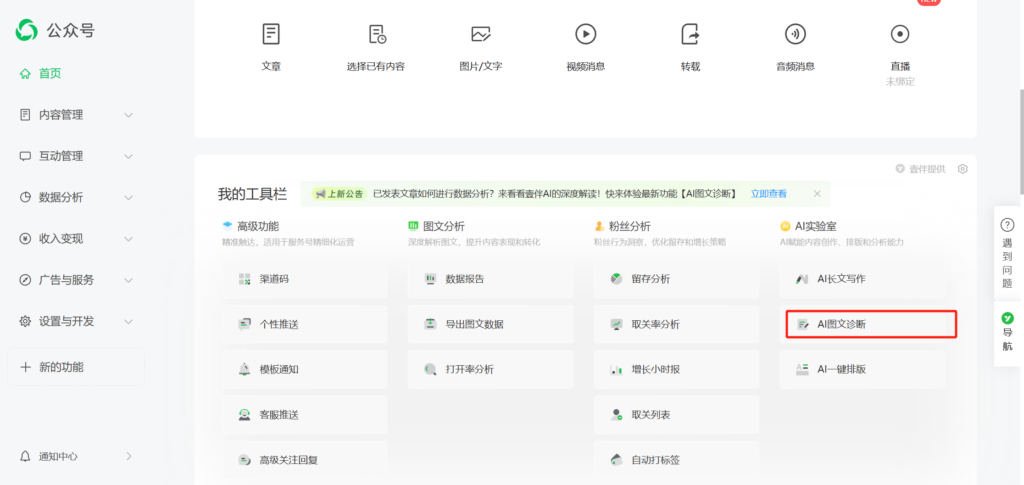Click the 导出图文数据 icon
The image size is (1024, 485).
pos(430,324)
